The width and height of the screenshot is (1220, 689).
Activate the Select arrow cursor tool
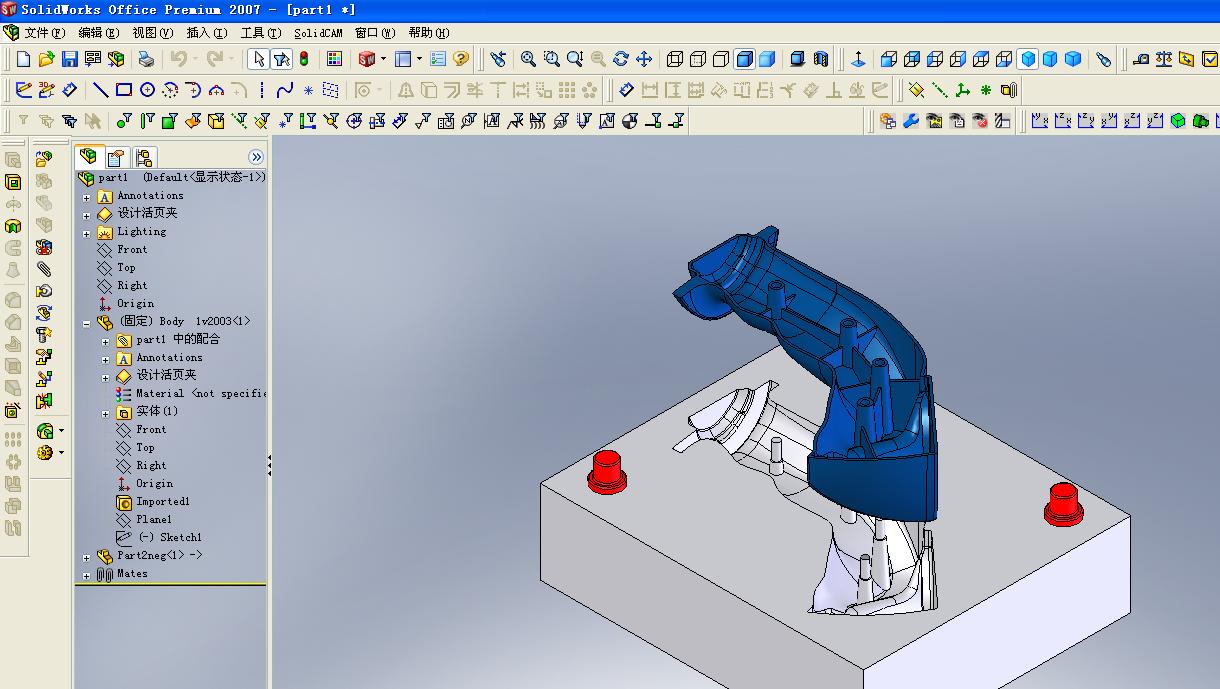click(x=258, y=59)
